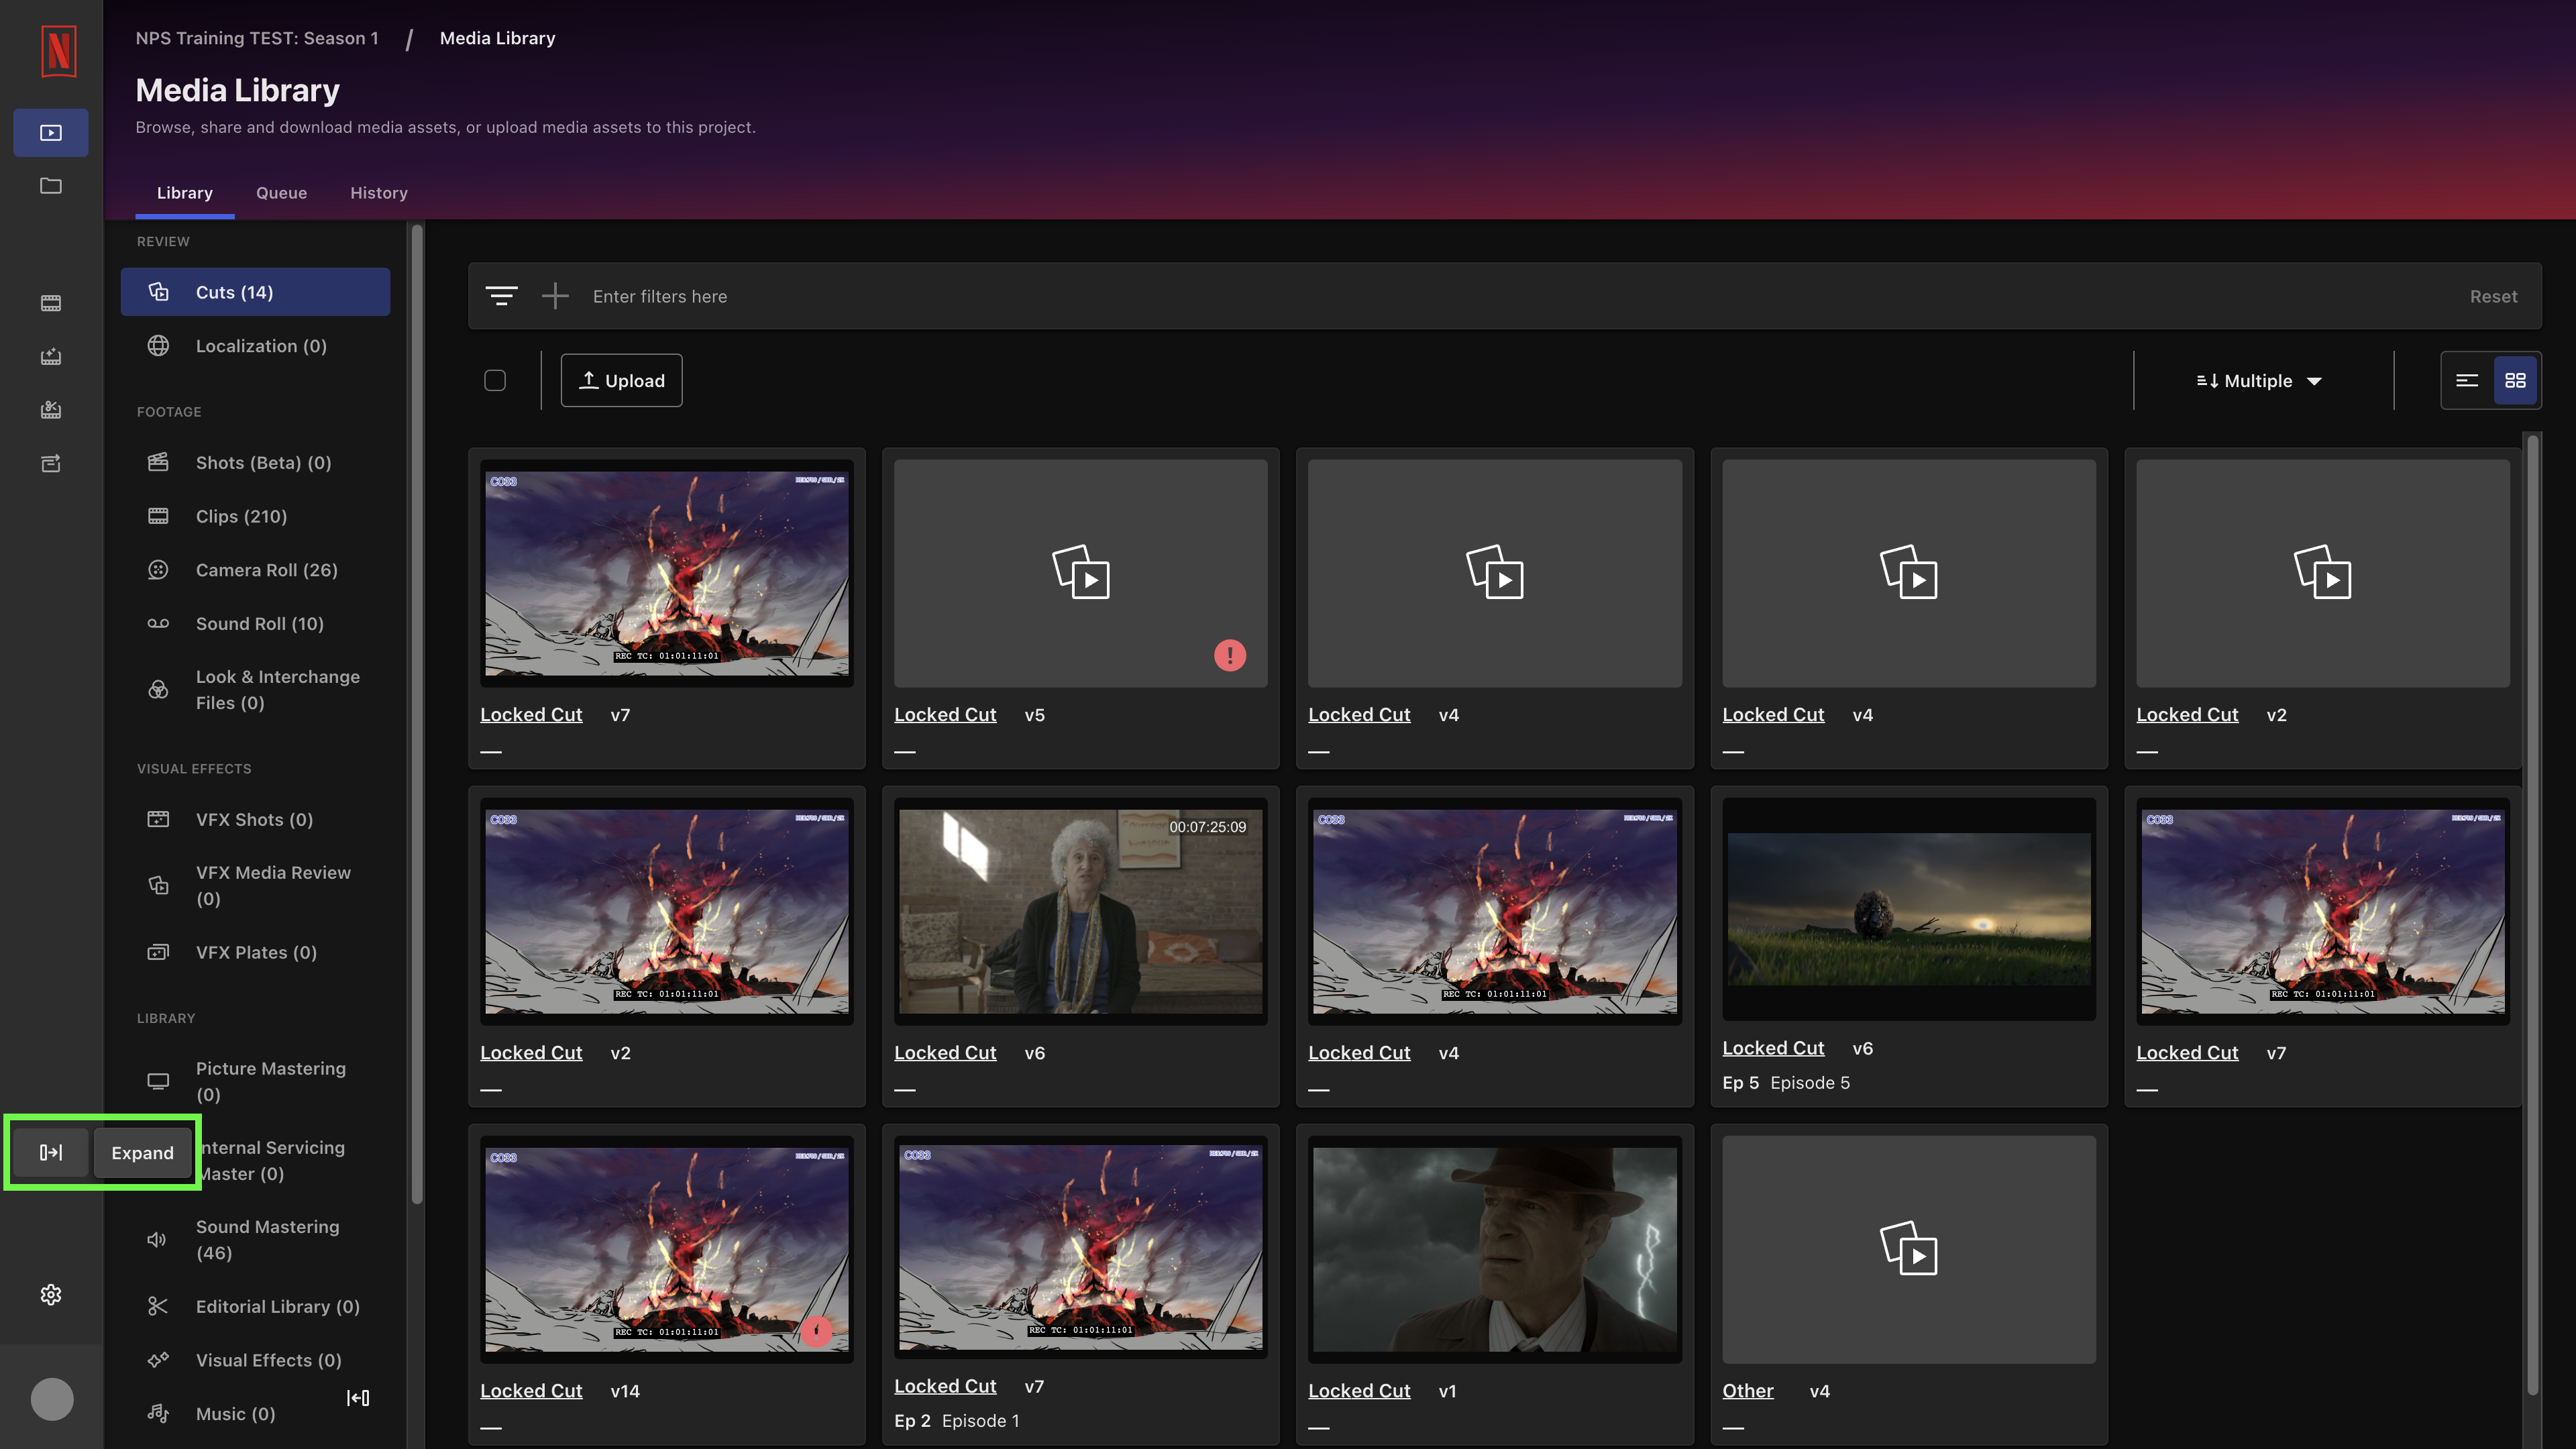Open the Media Library rail icon
The width and height of the screenshot is (2576, 1449).
51,133
